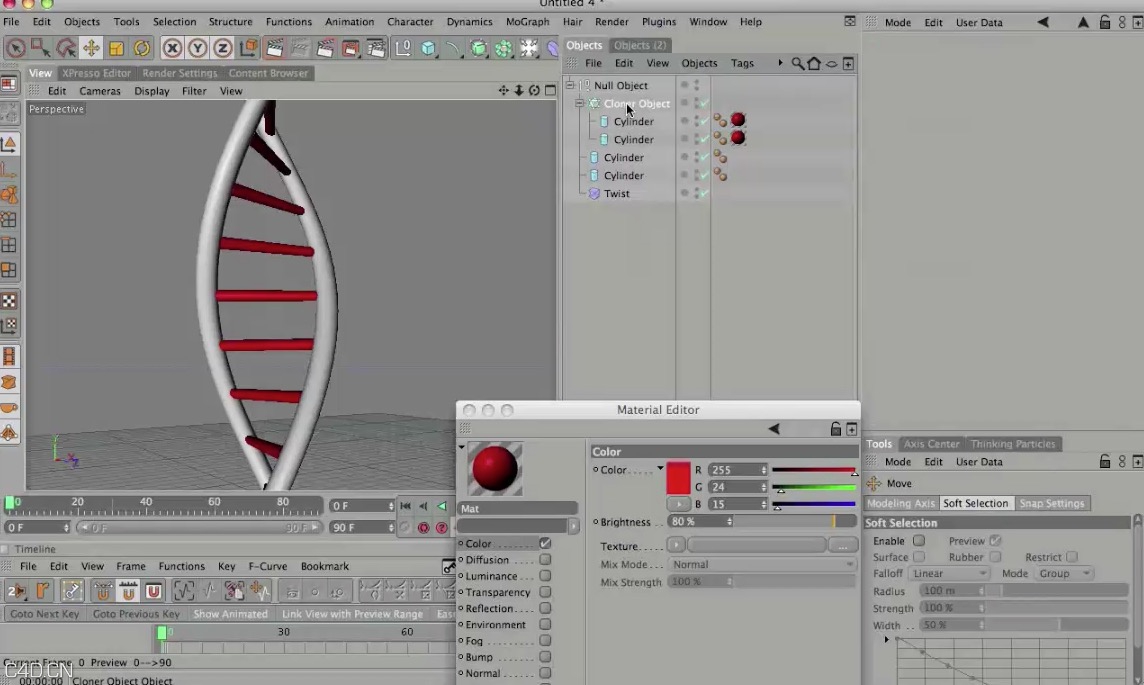1144x685 pixels.
Task: Open the search magnifier in the Objects panel
Action: [796, 63]
